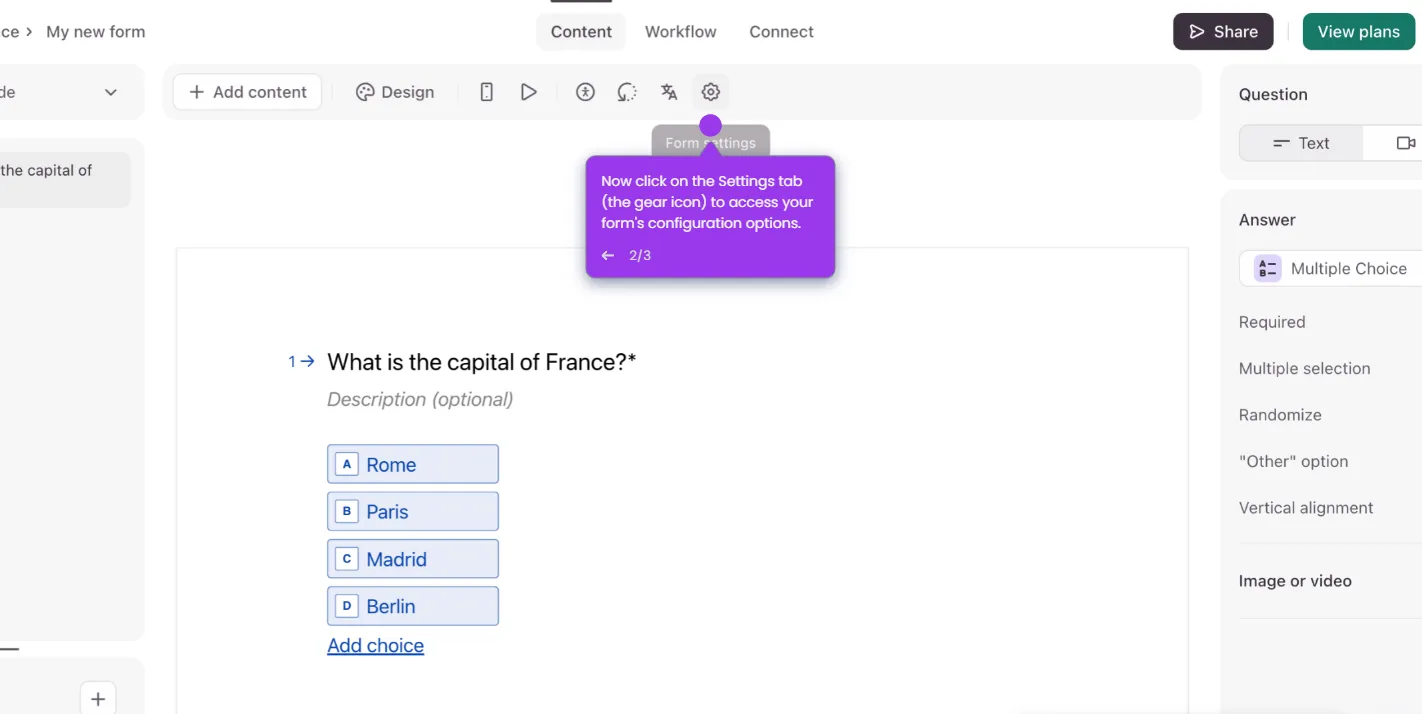The width and height of the screenshot is (1422, 714).
Task: Switch to the Workflow tab
Action: coord(681,32)
